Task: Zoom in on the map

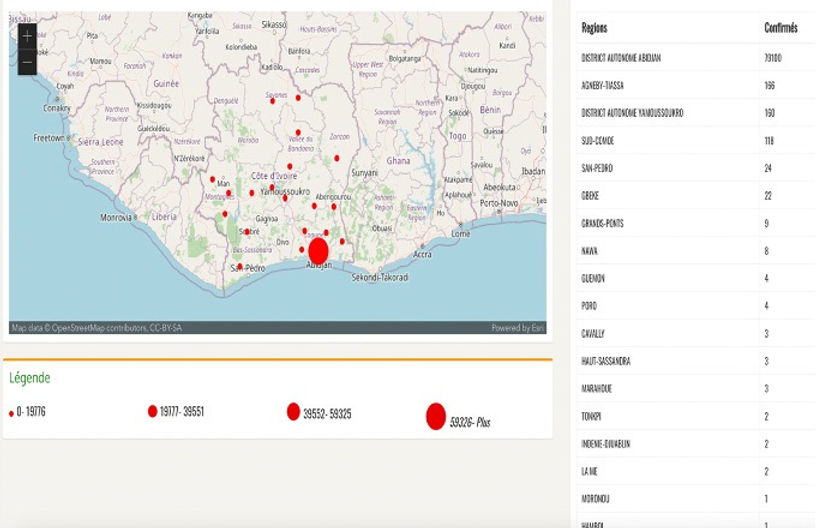Action: coord(27,36)
